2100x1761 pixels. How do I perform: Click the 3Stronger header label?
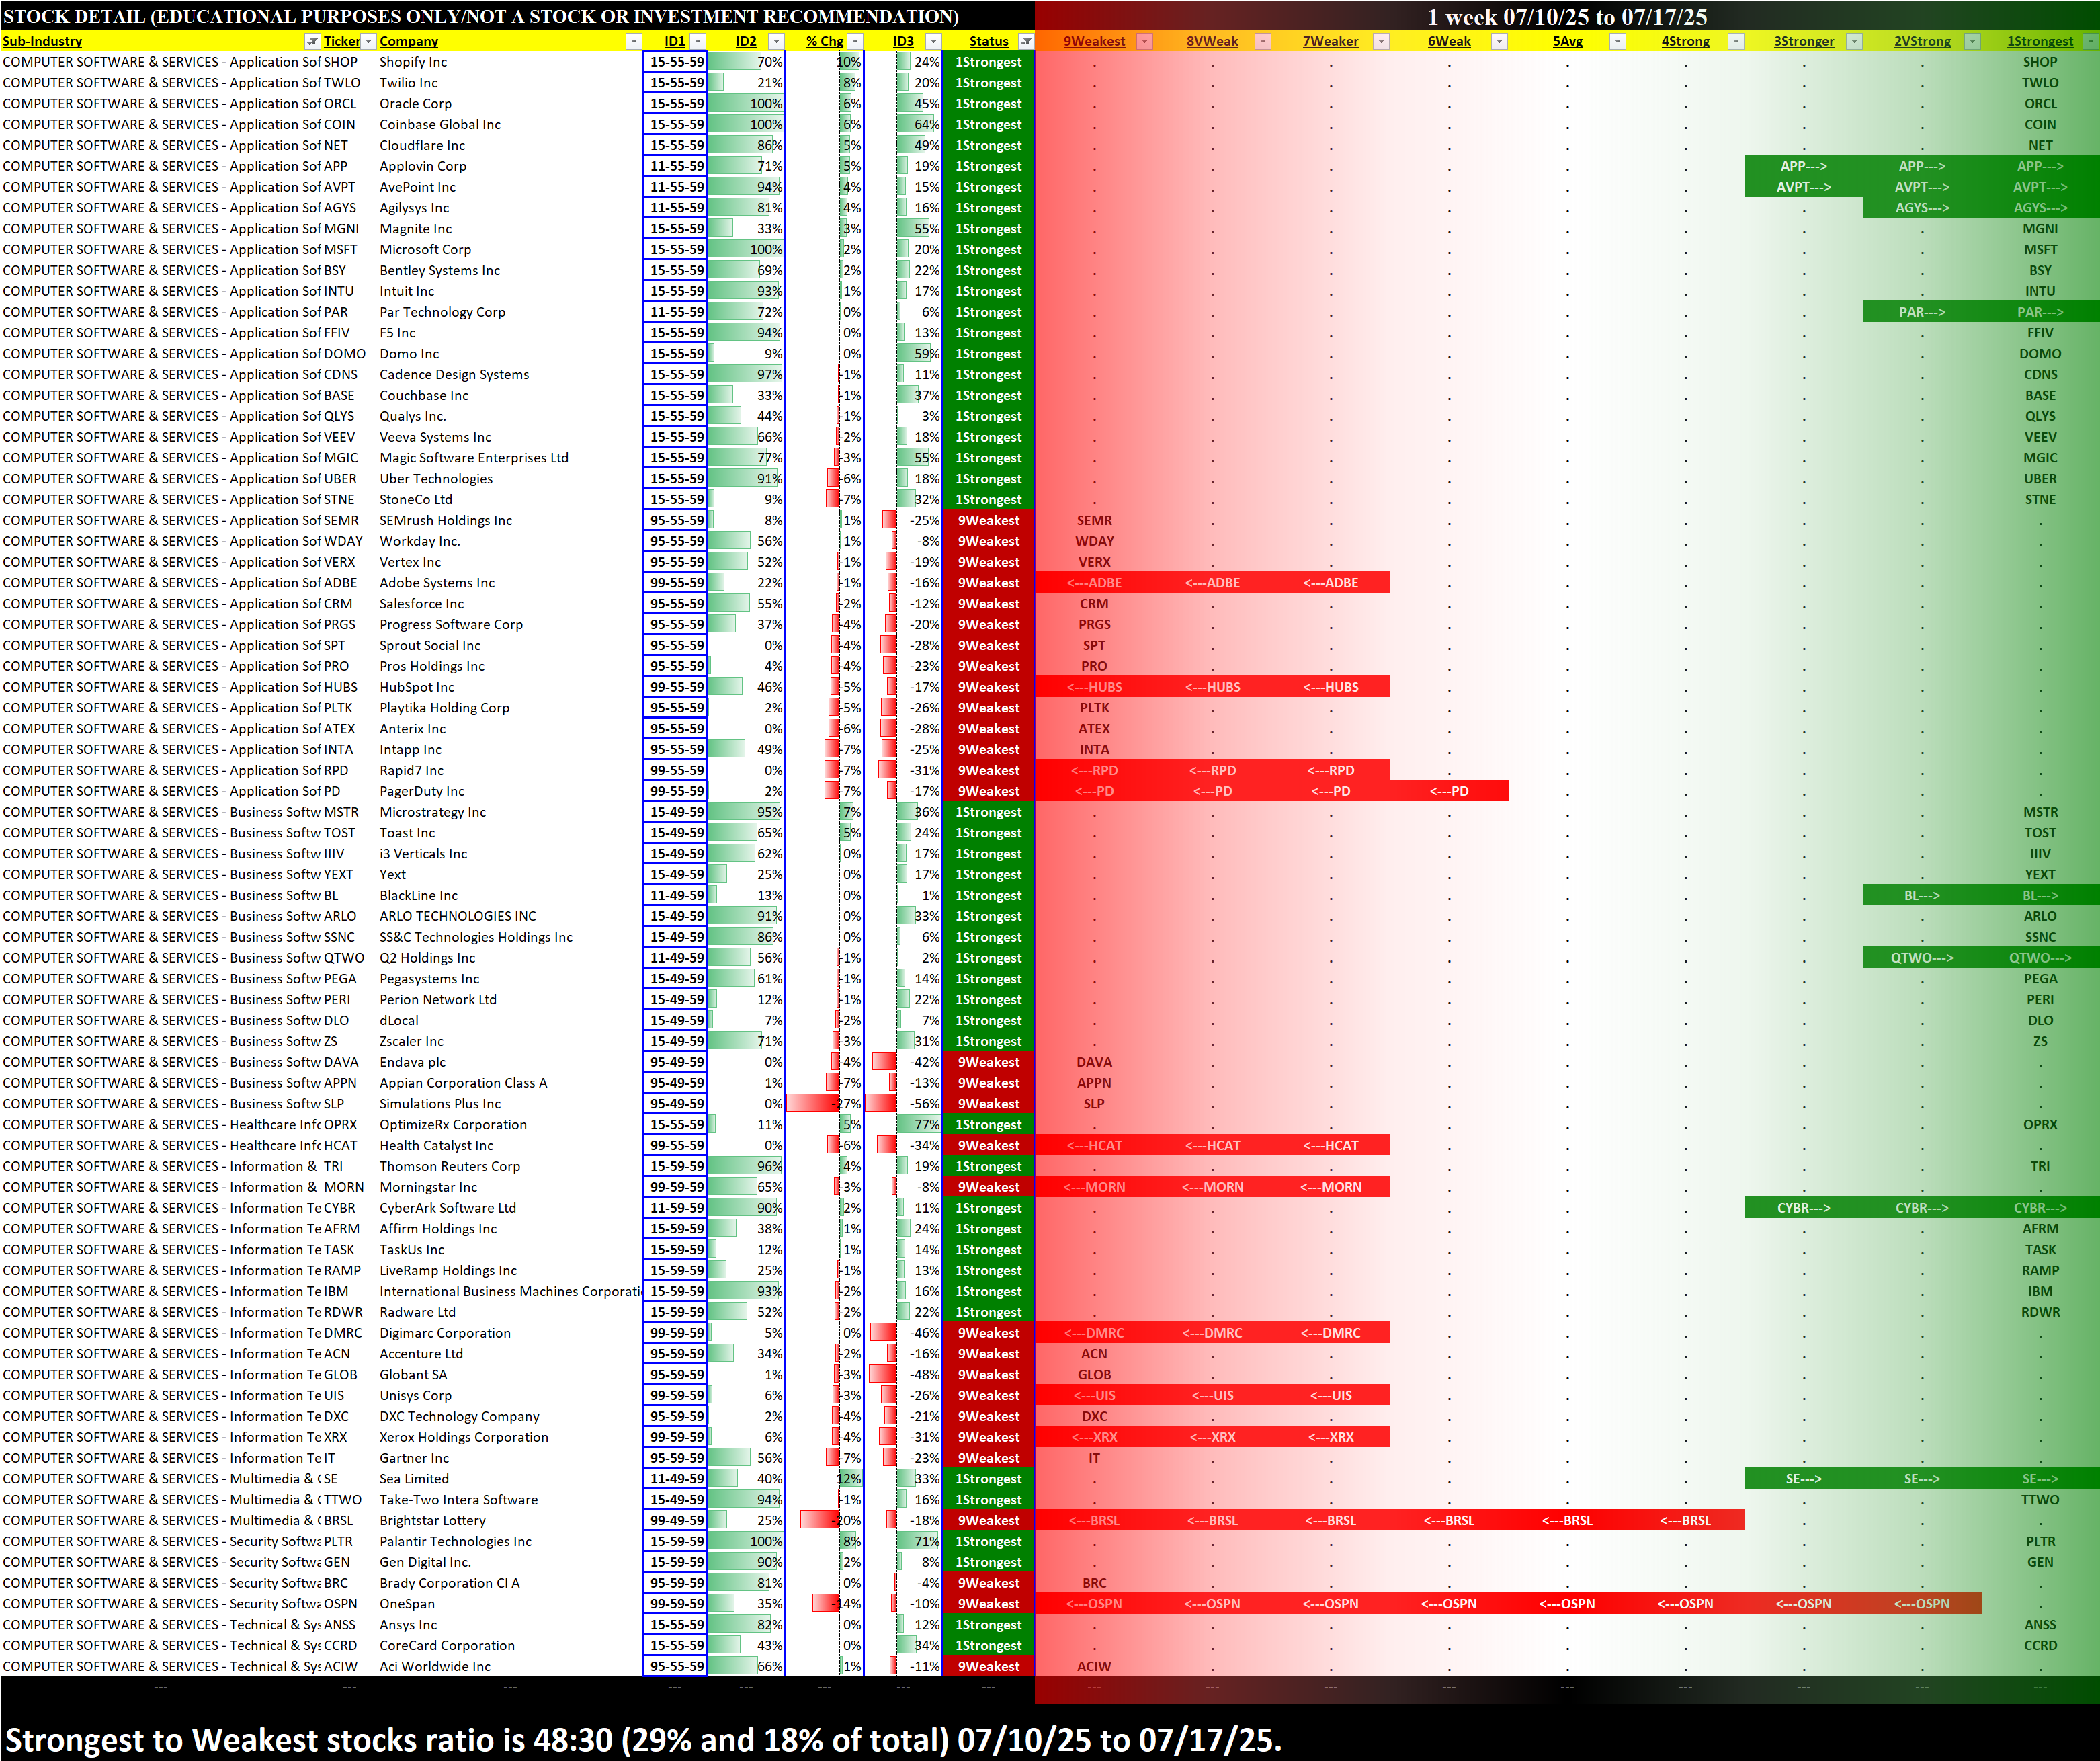[1803, 41]
